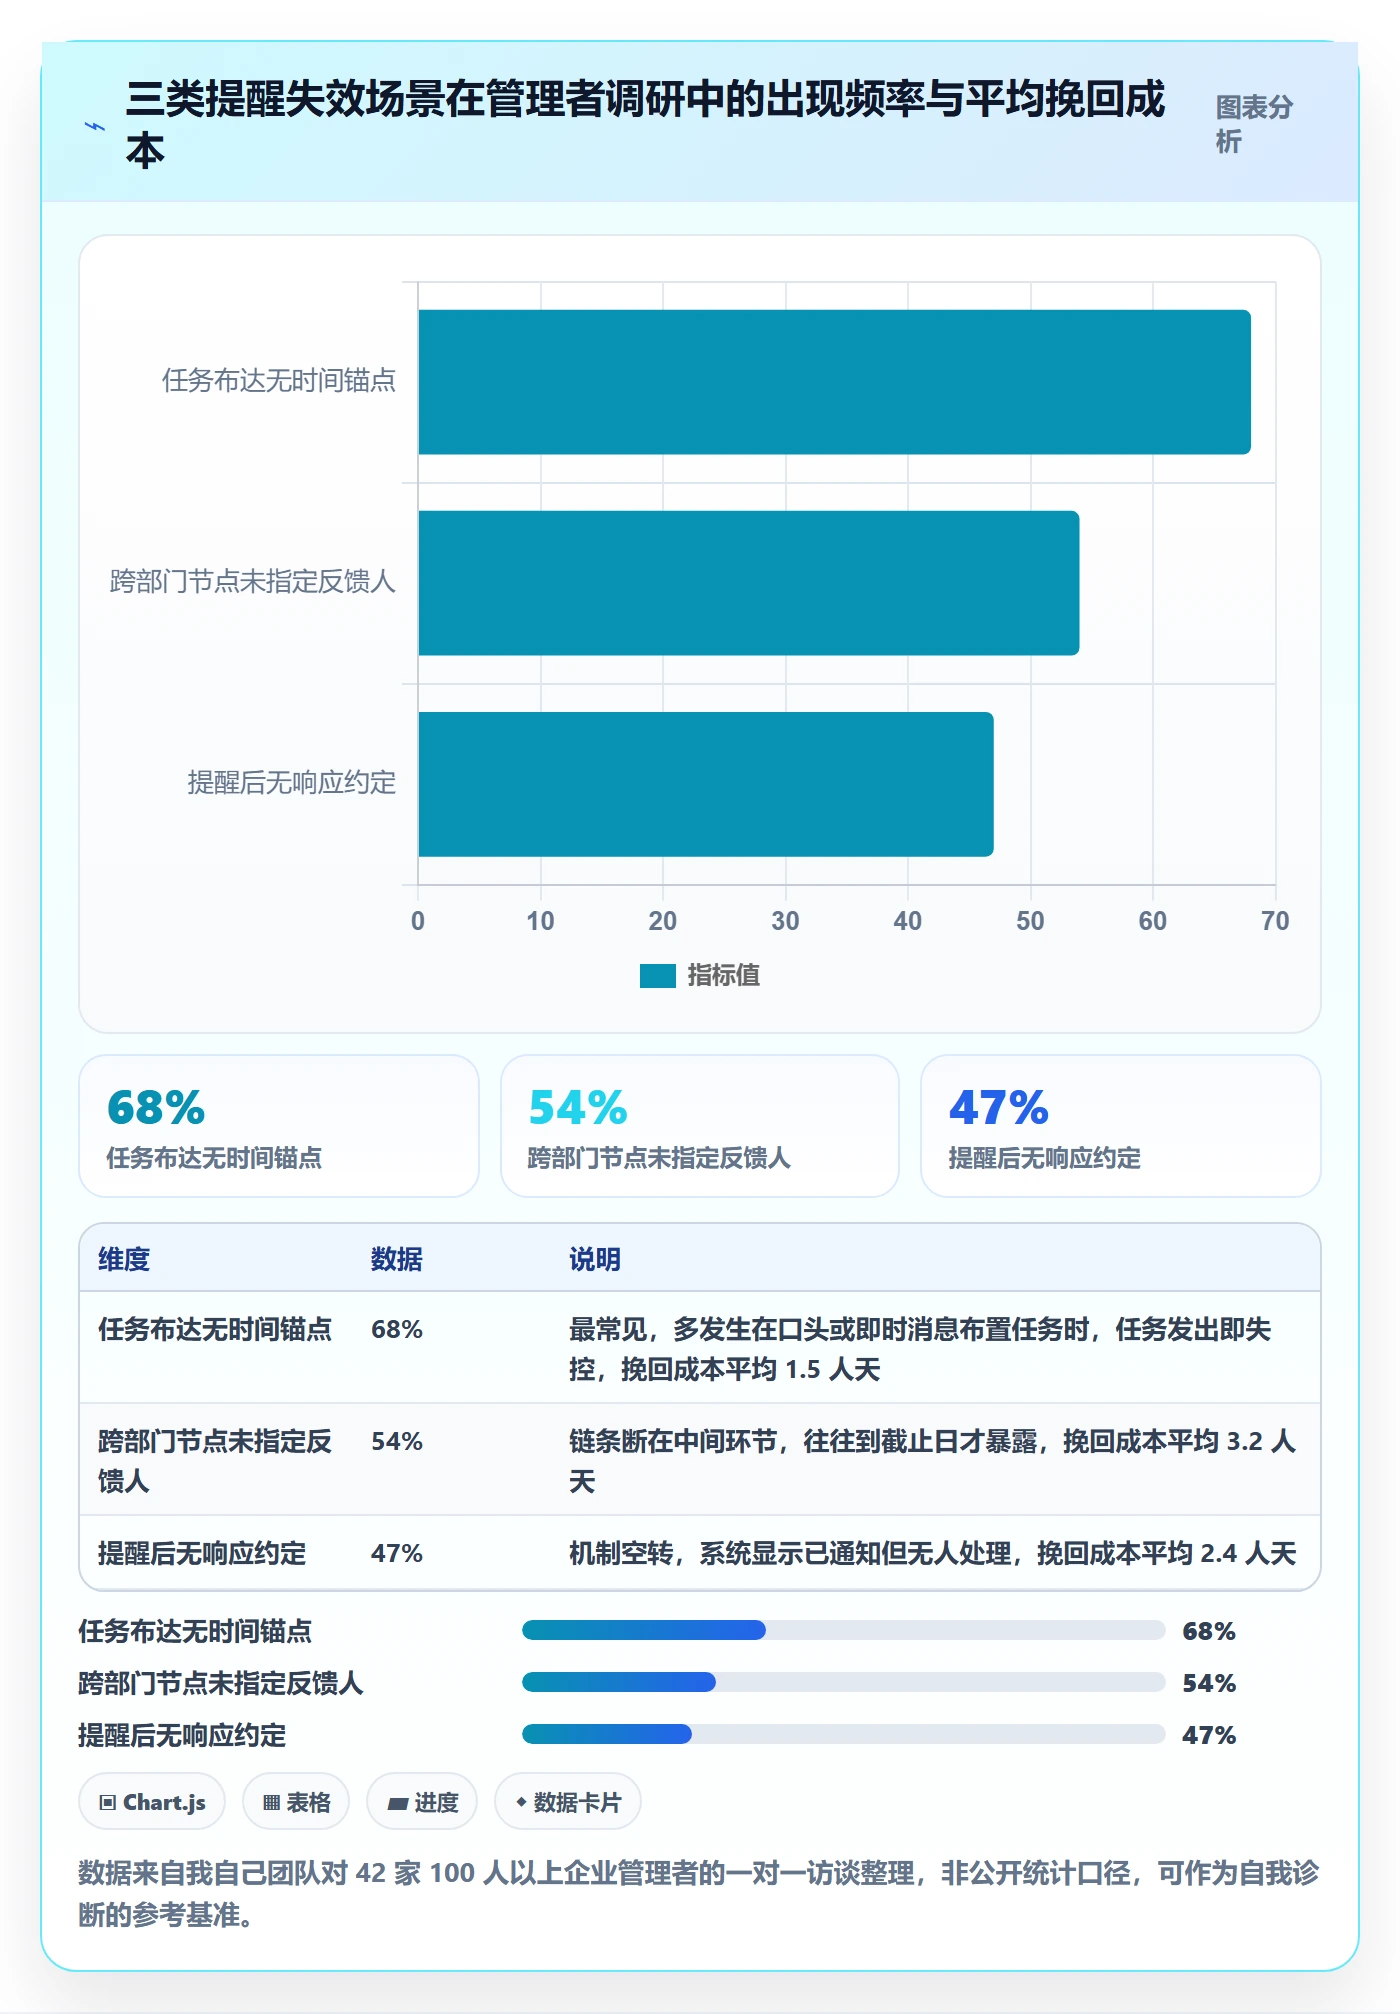This screenshot has height=2014, width=1400.
Task: Click the 提醒后无响应约定 y-axis label
Action: (292, 782)
